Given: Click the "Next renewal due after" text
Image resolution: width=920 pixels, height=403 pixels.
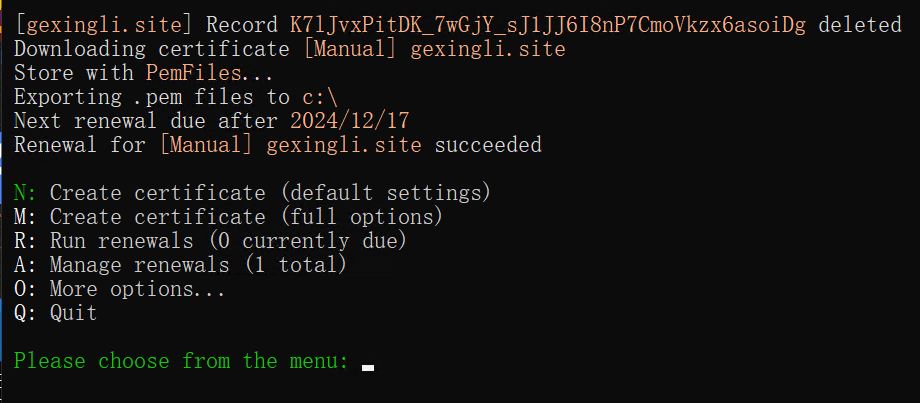Looking at the screenshot, I should tap(145, 121).
